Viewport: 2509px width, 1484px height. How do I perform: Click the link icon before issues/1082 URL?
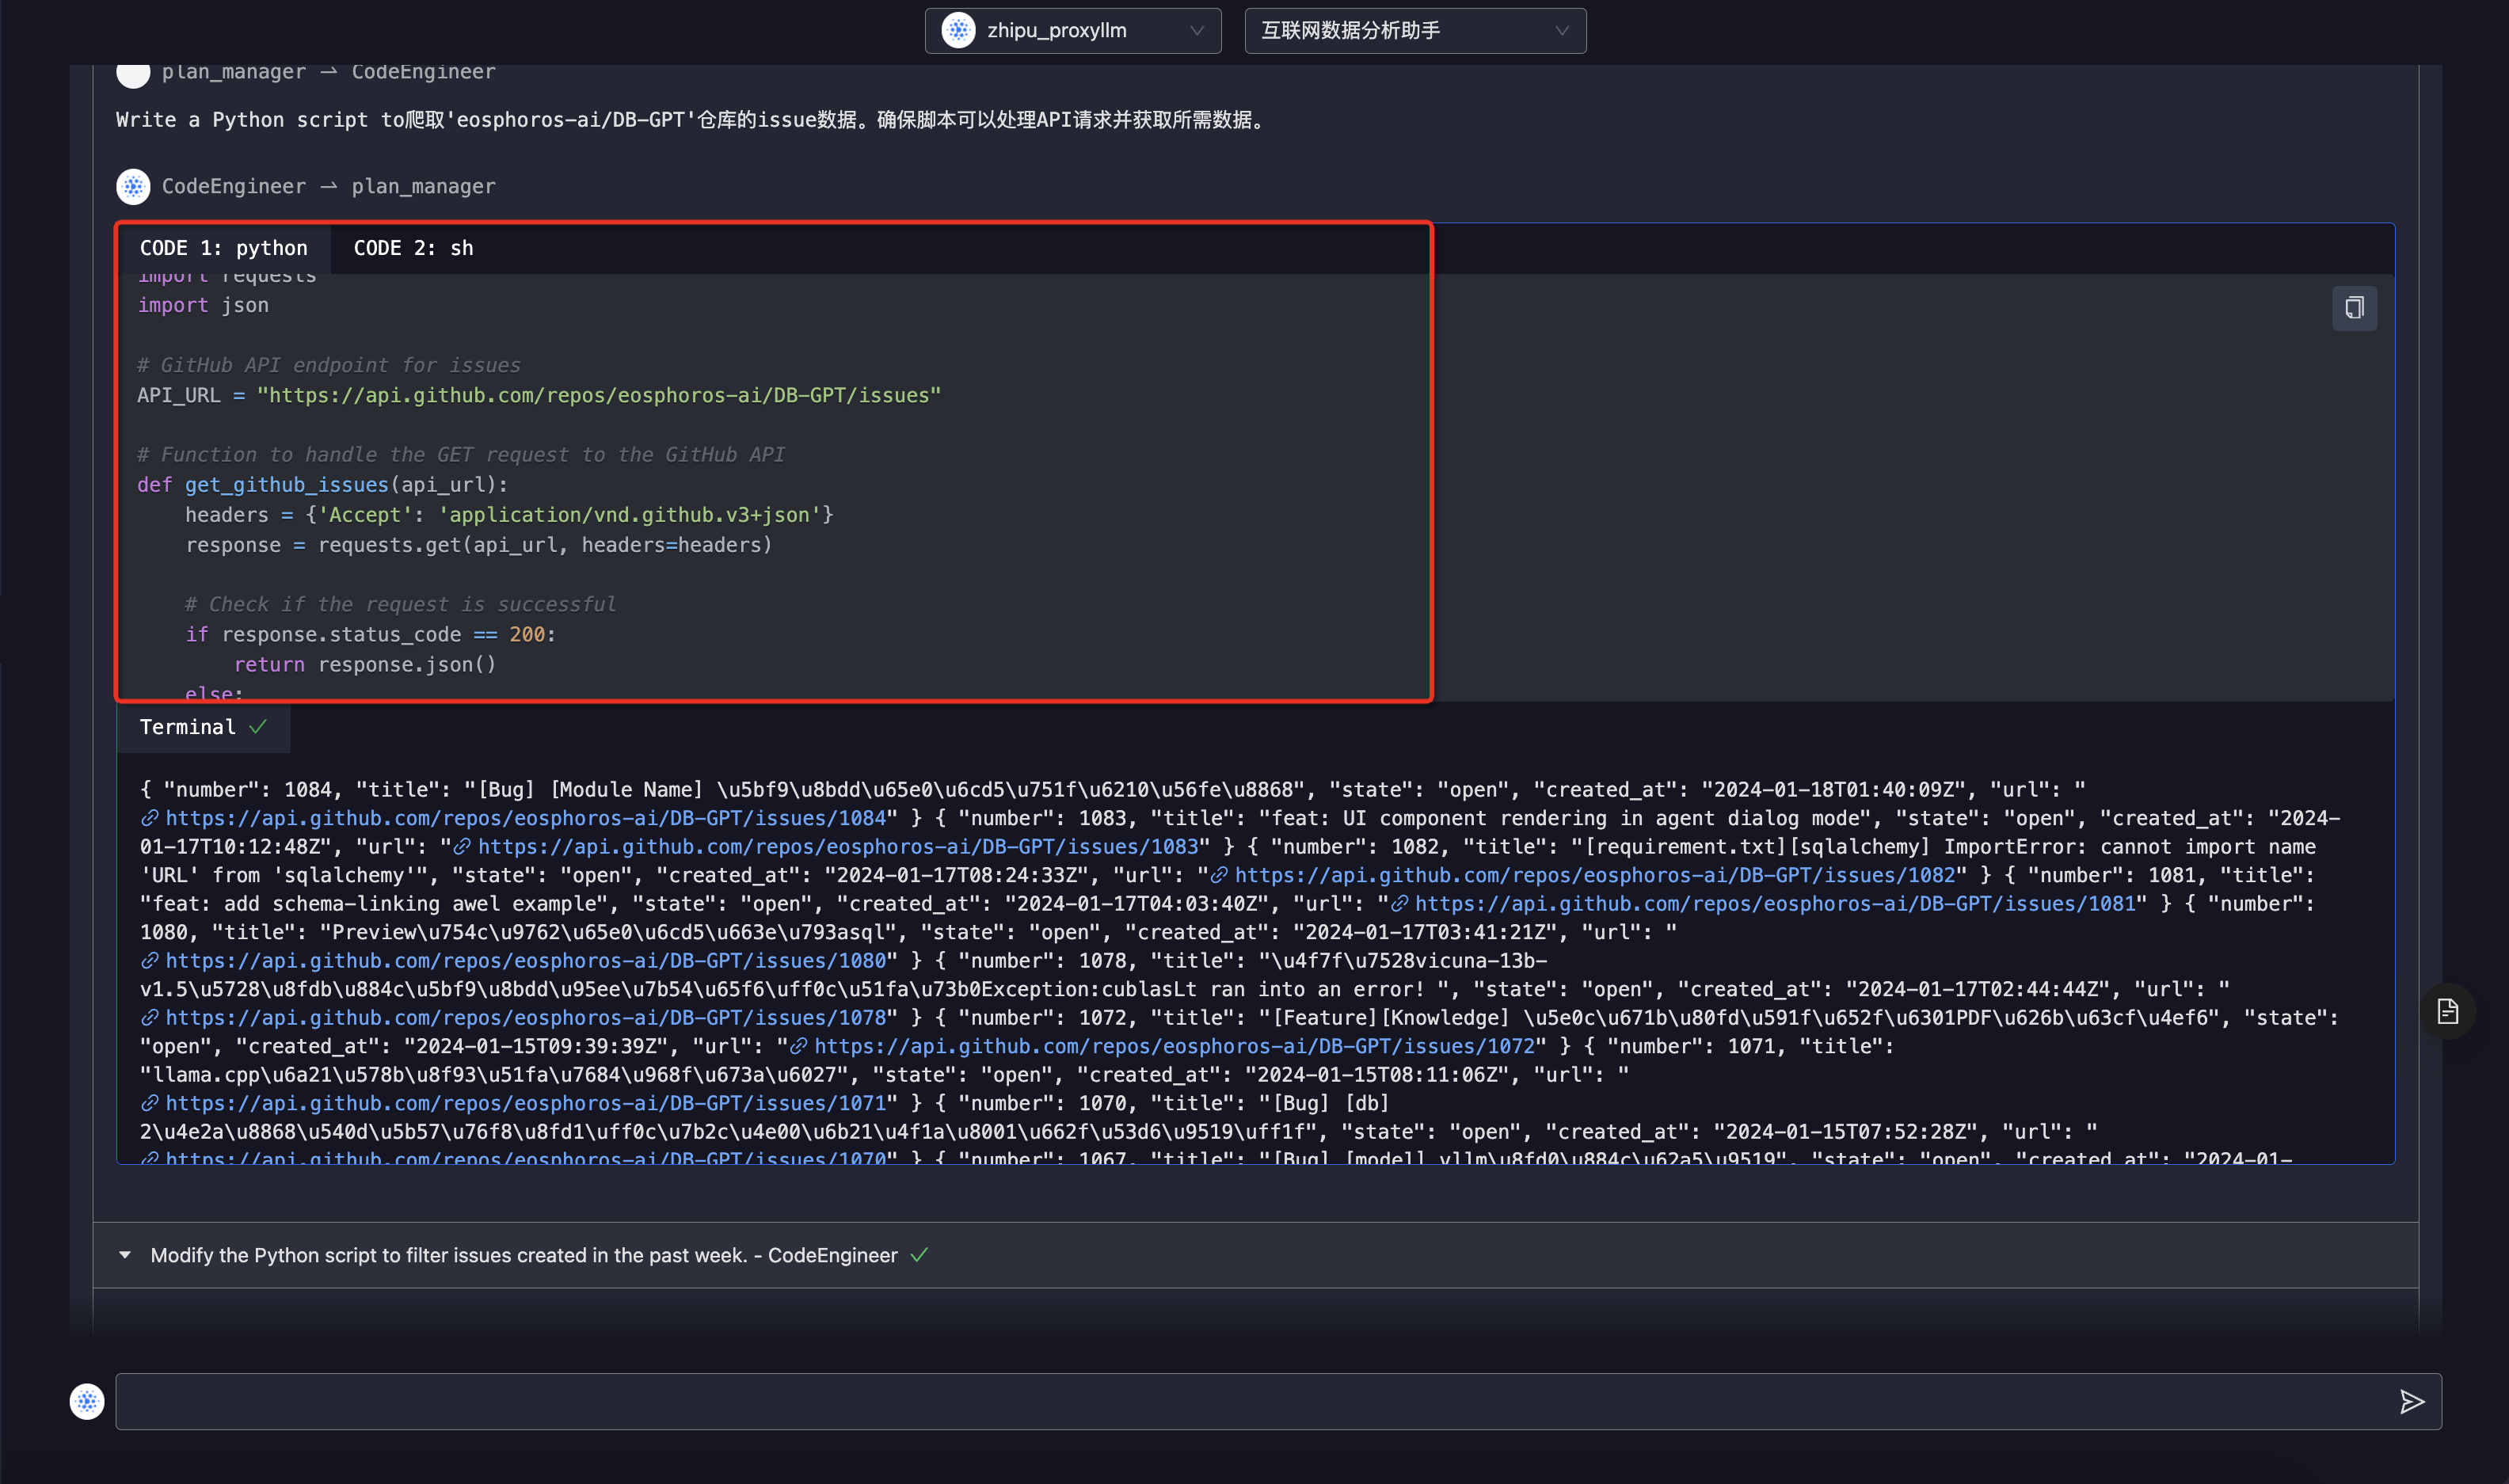click(1219, 875)
